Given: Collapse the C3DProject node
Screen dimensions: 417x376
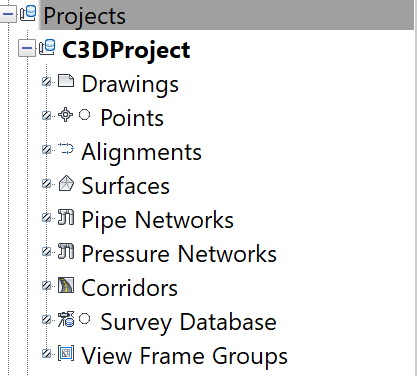Looking at the screenshot, I should coord(27,48).
